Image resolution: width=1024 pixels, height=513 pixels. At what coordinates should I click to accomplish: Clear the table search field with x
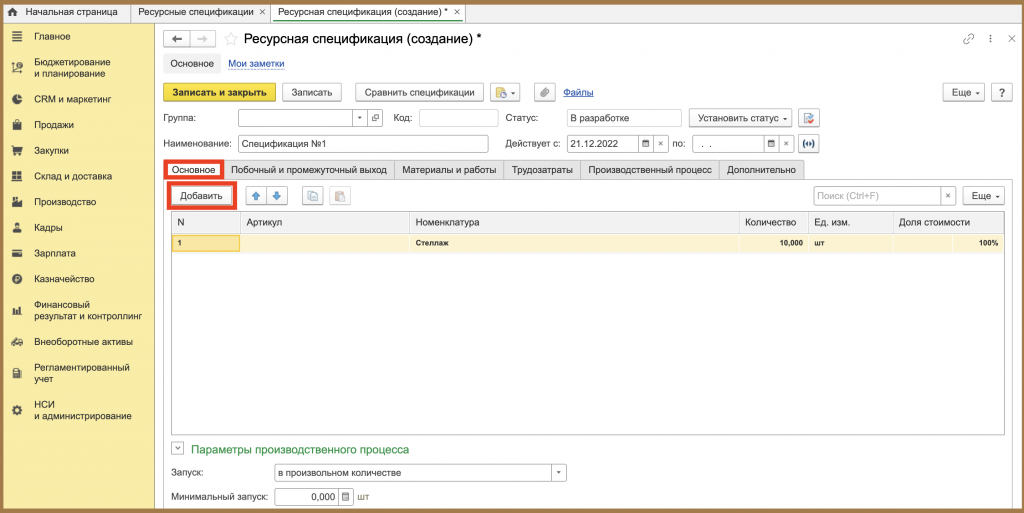tap(948, 196)
